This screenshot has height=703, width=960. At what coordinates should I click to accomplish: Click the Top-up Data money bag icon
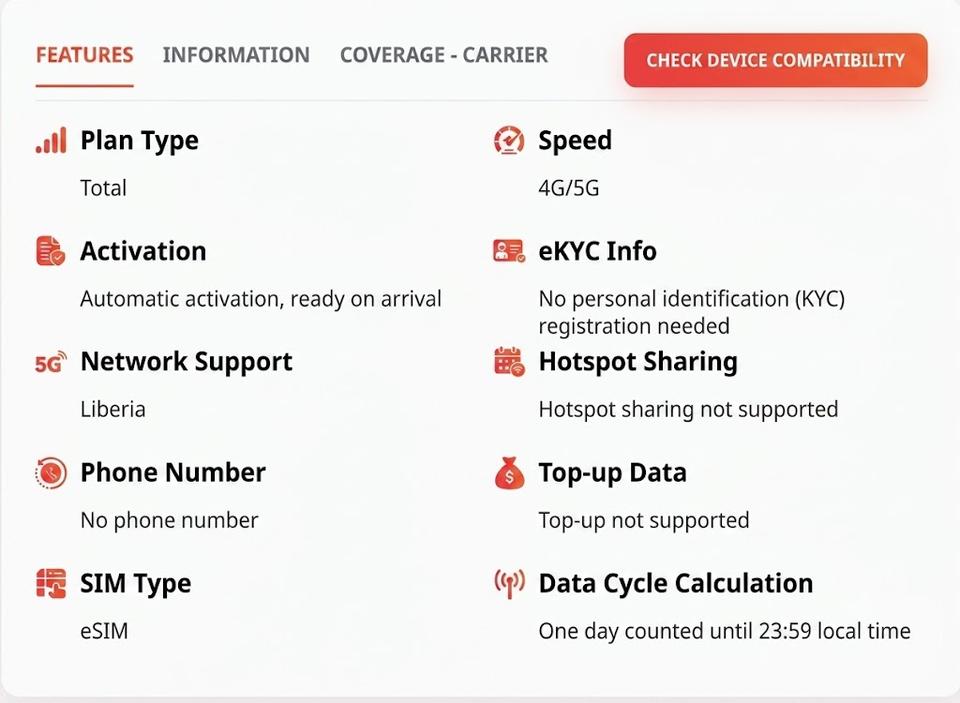[x=509, y=473]
